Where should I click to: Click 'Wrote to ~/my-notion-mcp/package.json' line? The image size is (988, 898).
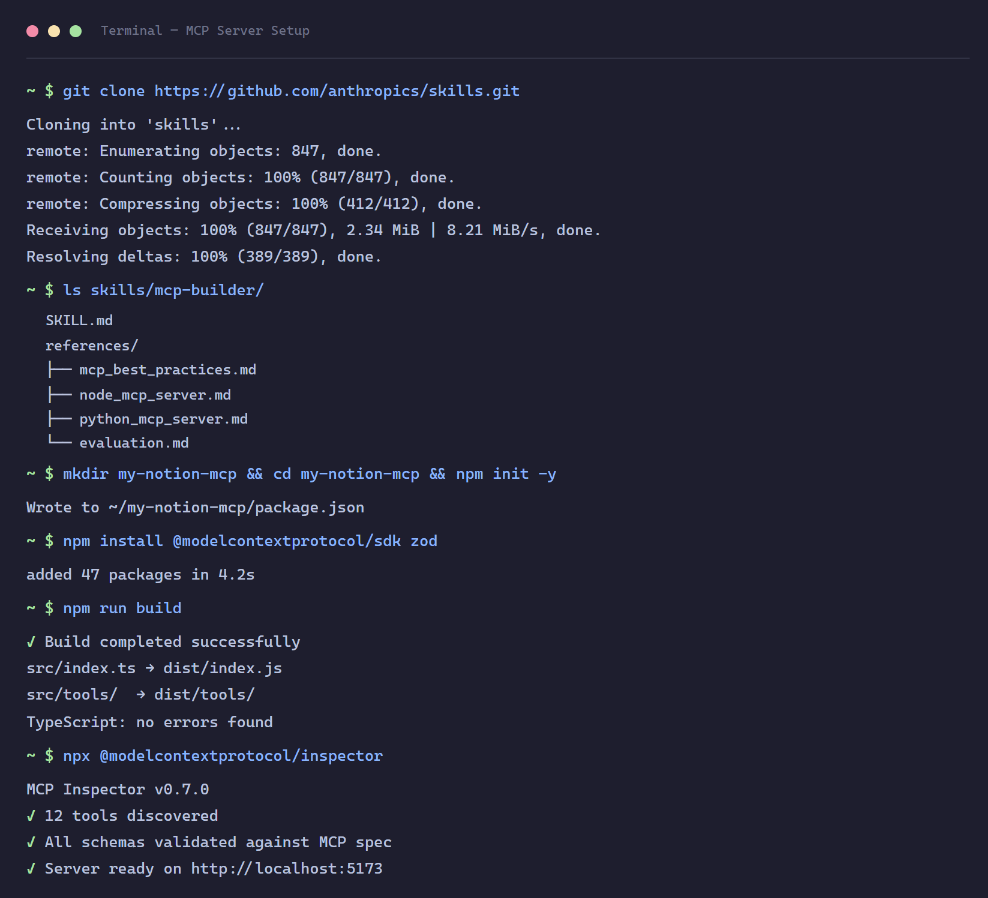195,508
